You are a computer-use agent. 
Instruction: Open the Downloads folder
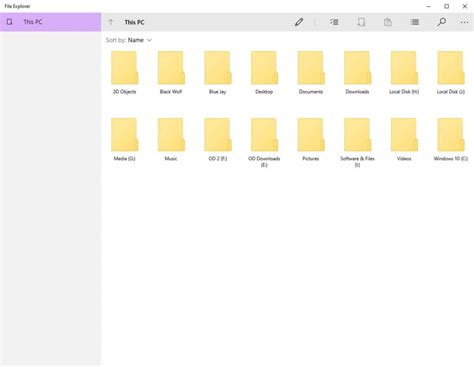[x=357, y=73]
